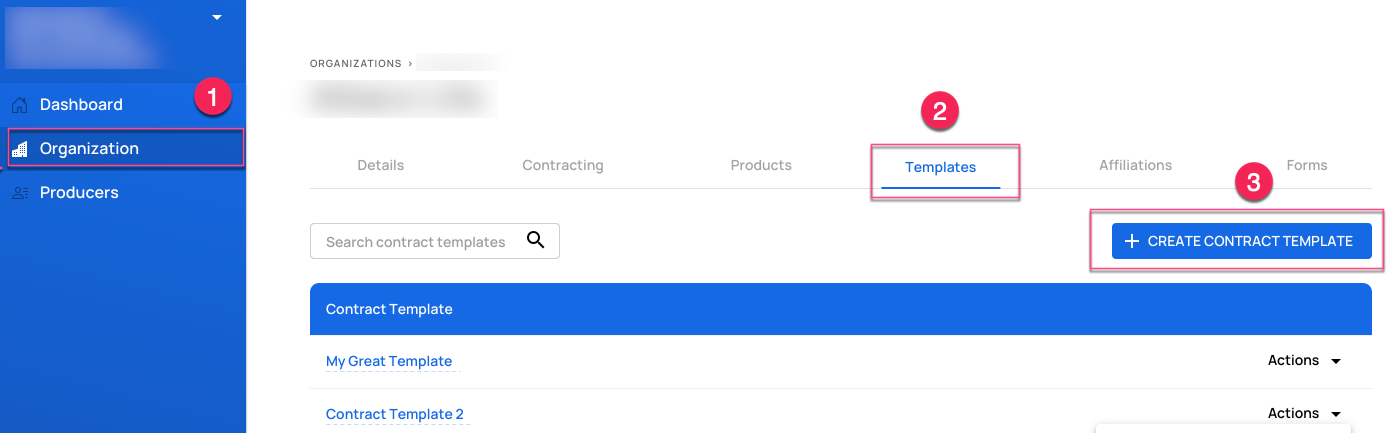
Task: Select the Templates tab
Action: click(x=941, y=167)
